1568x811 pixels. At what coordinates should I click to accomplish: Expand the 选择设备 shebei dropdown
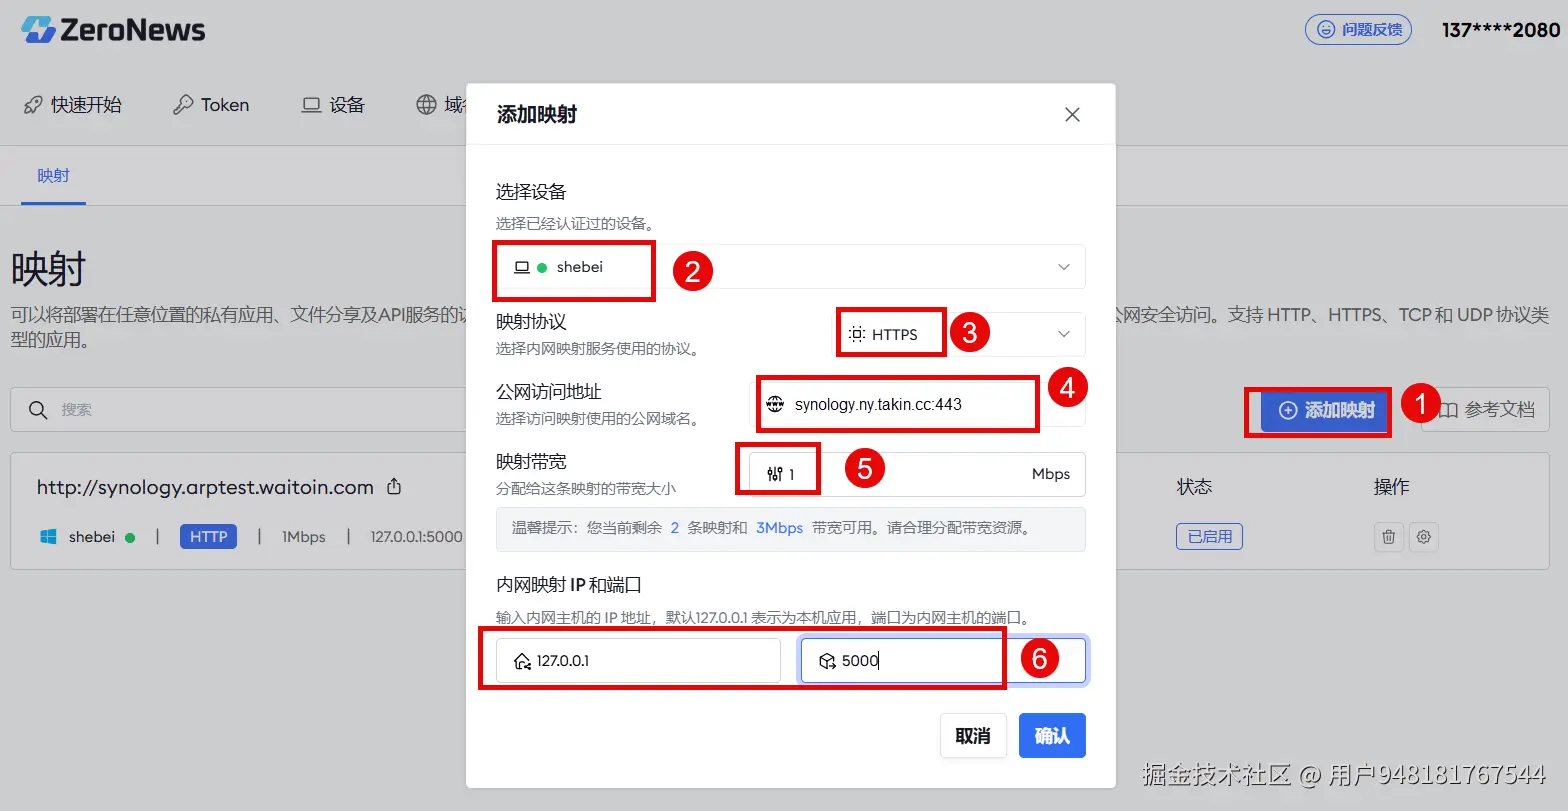790,267
